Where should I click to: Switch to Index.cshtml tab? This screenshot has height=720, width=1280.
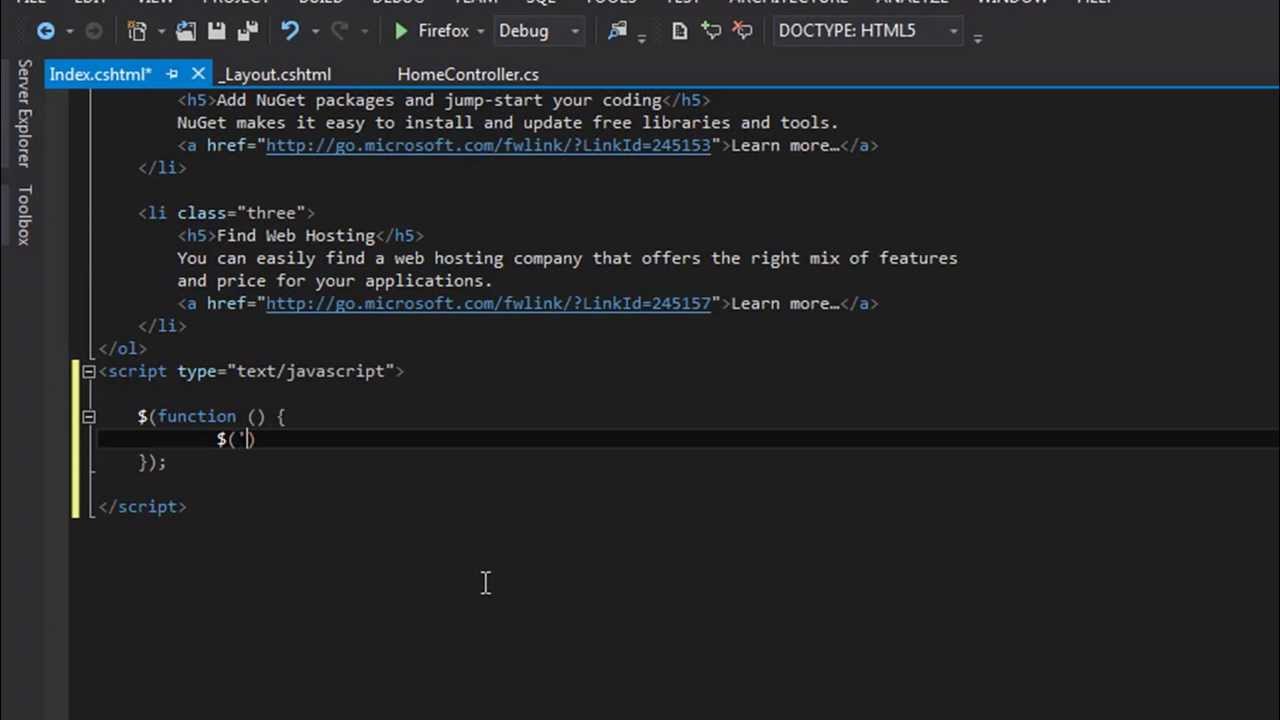[100, 74]
